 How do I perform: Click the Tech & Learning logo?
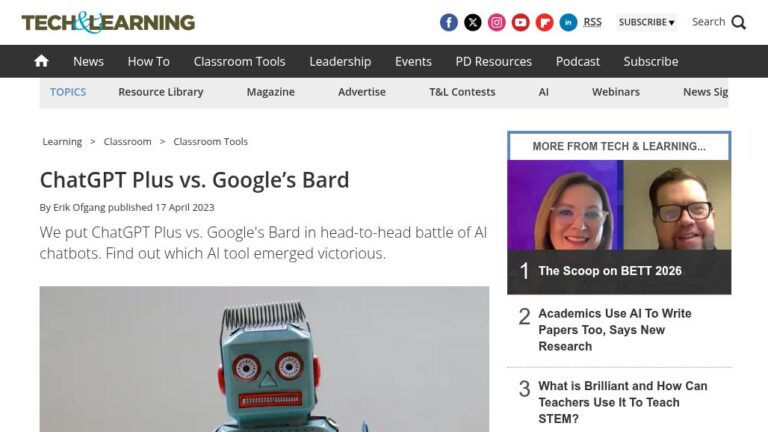coord(108,23)
